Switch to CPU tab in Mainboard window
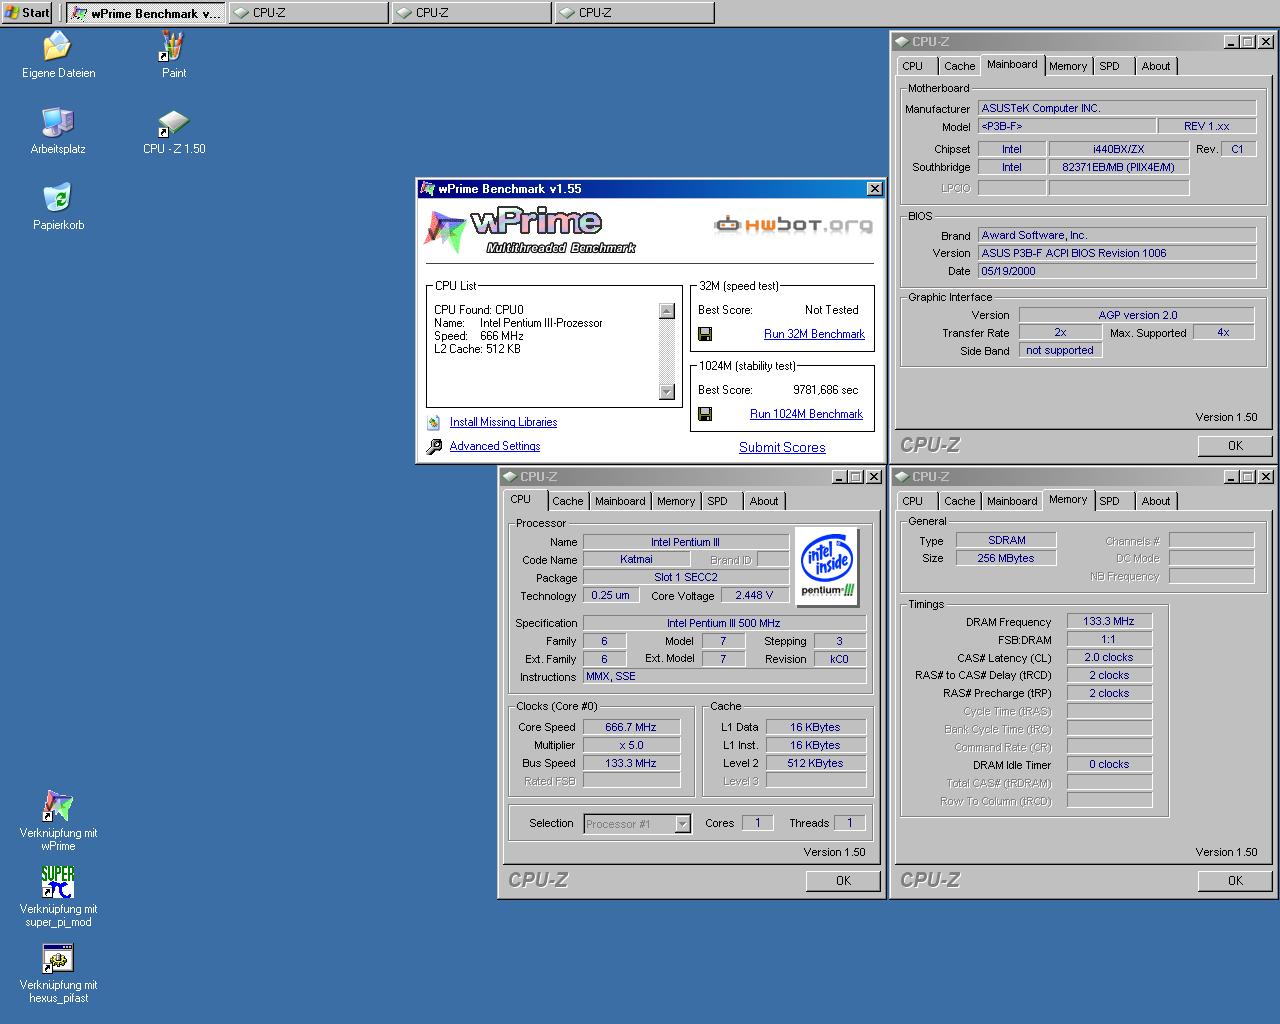Image resolution: width=1280 pixels, height=1024 pixels. coord(913,67)
